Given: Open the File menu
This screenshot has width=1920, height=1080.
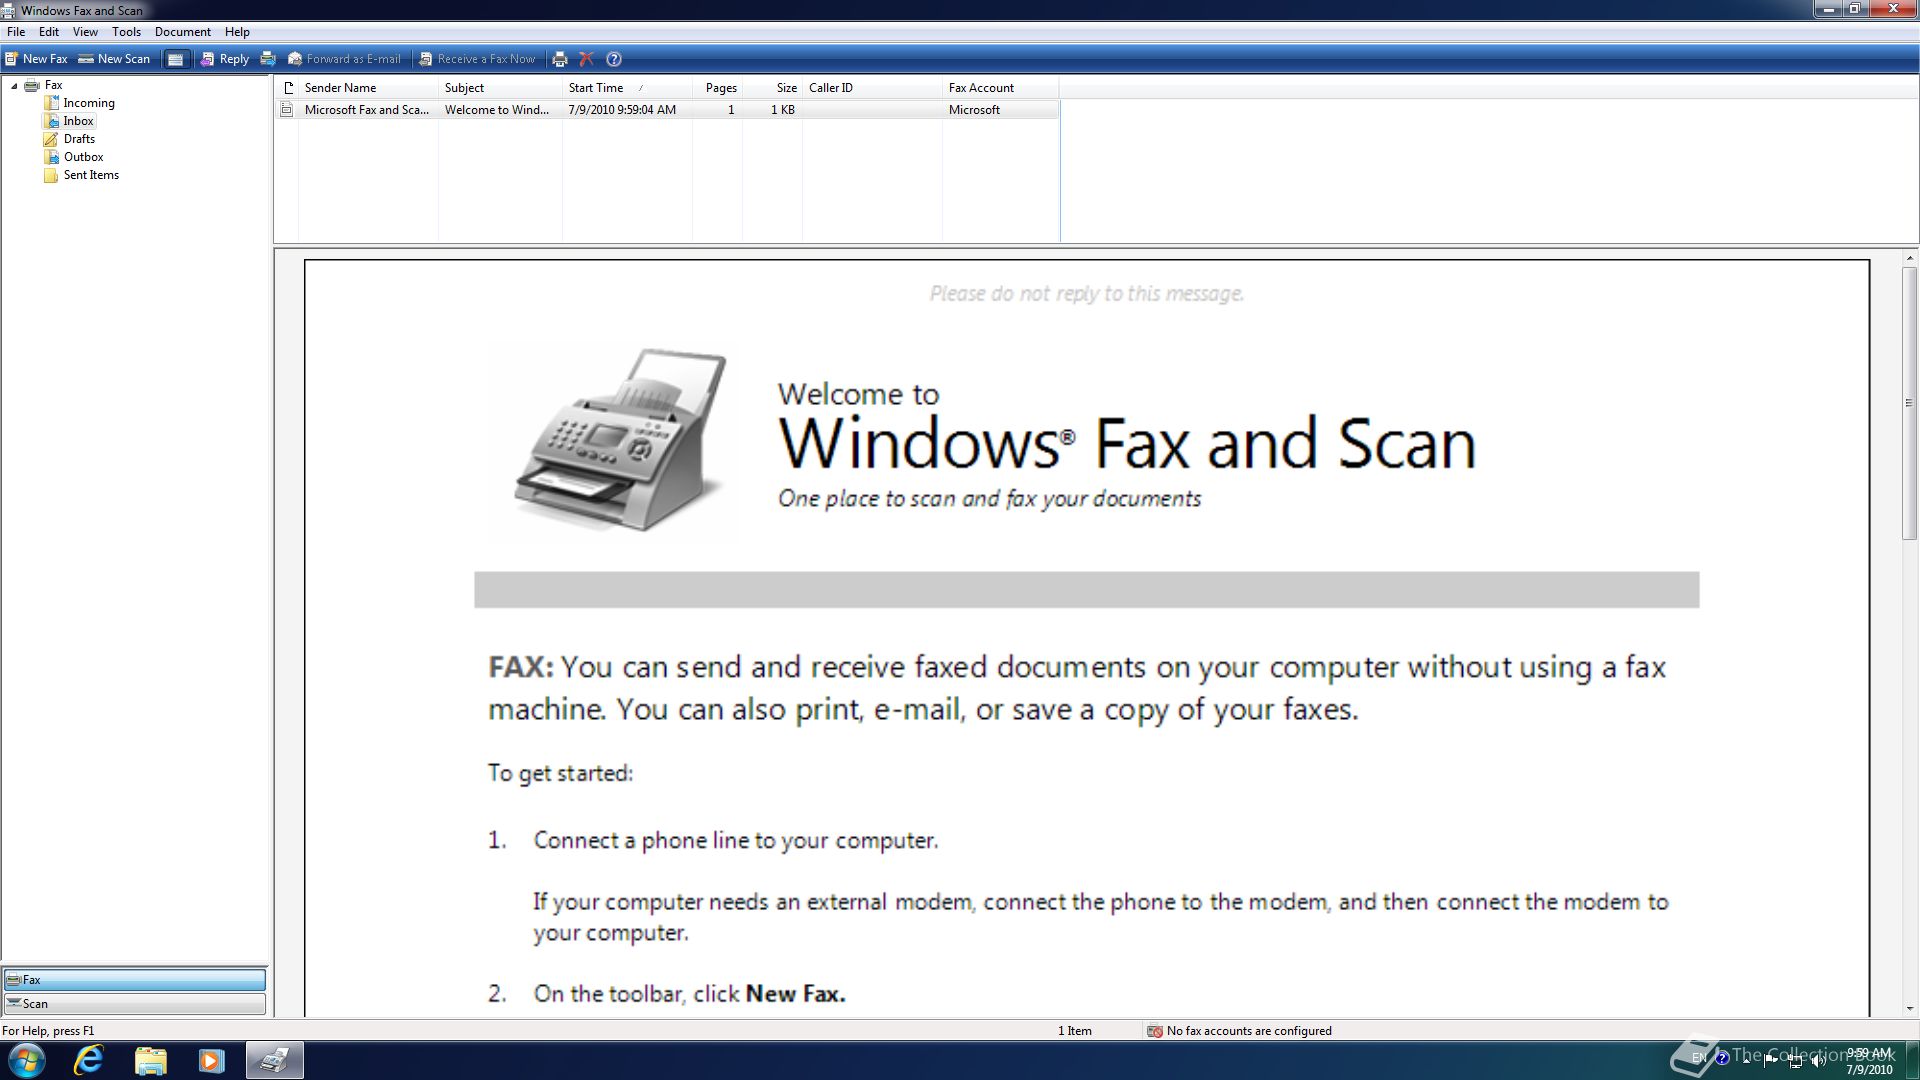Looking at the screenshot, I should click(x=16, y=32).
